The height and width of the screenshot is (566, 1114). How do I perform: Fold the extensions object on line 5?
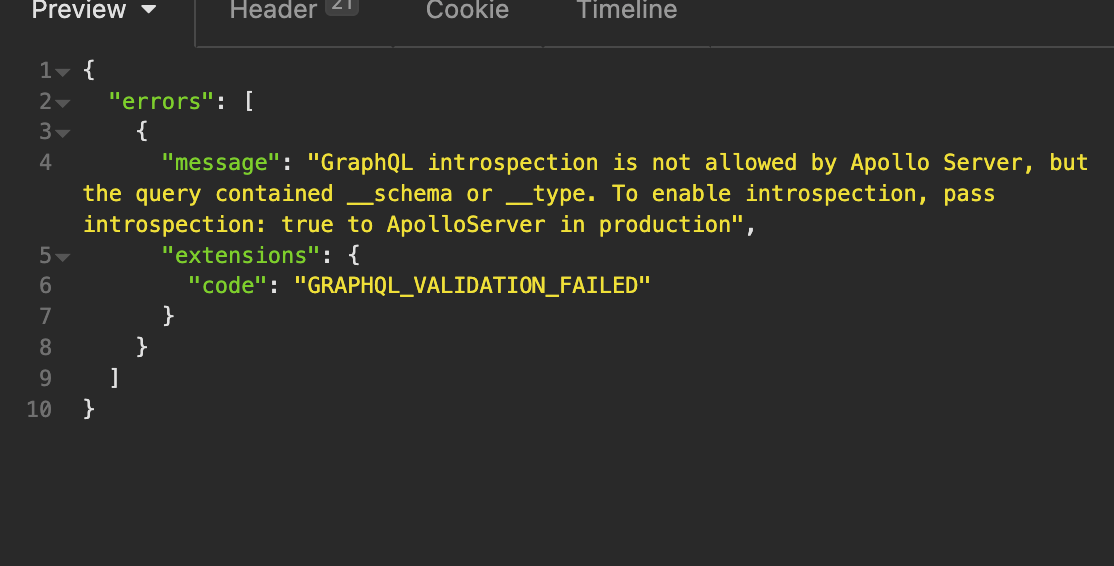[x=63, y=257]
